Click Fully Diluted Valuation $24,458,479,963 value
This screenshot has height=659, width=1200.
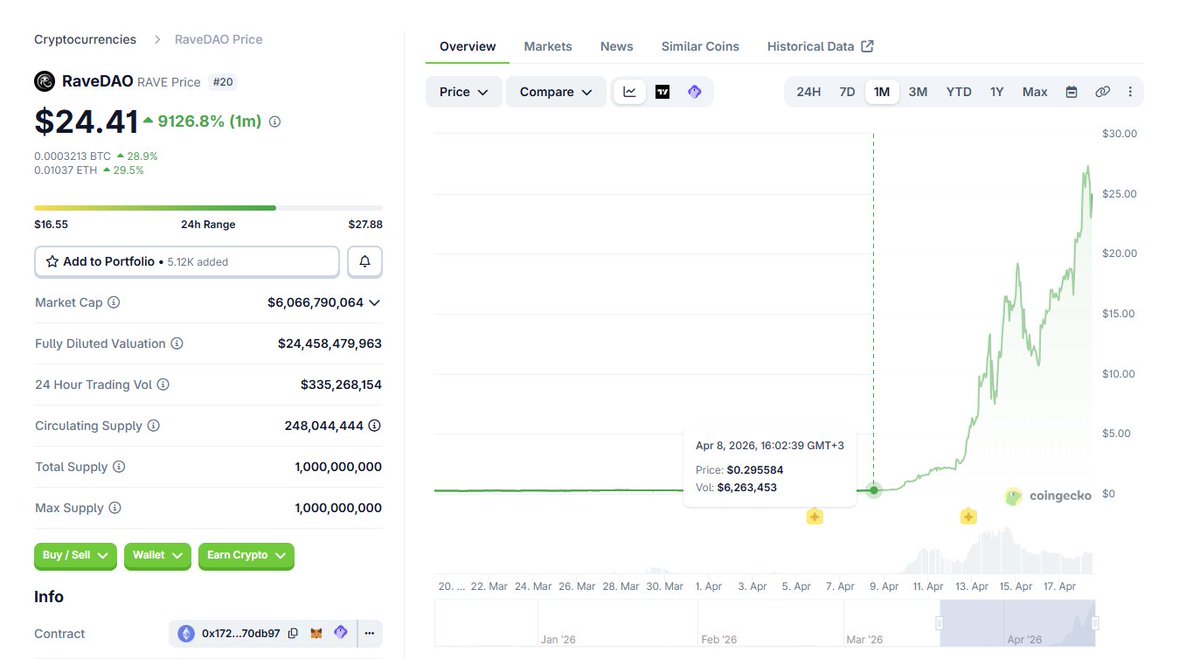330,344
